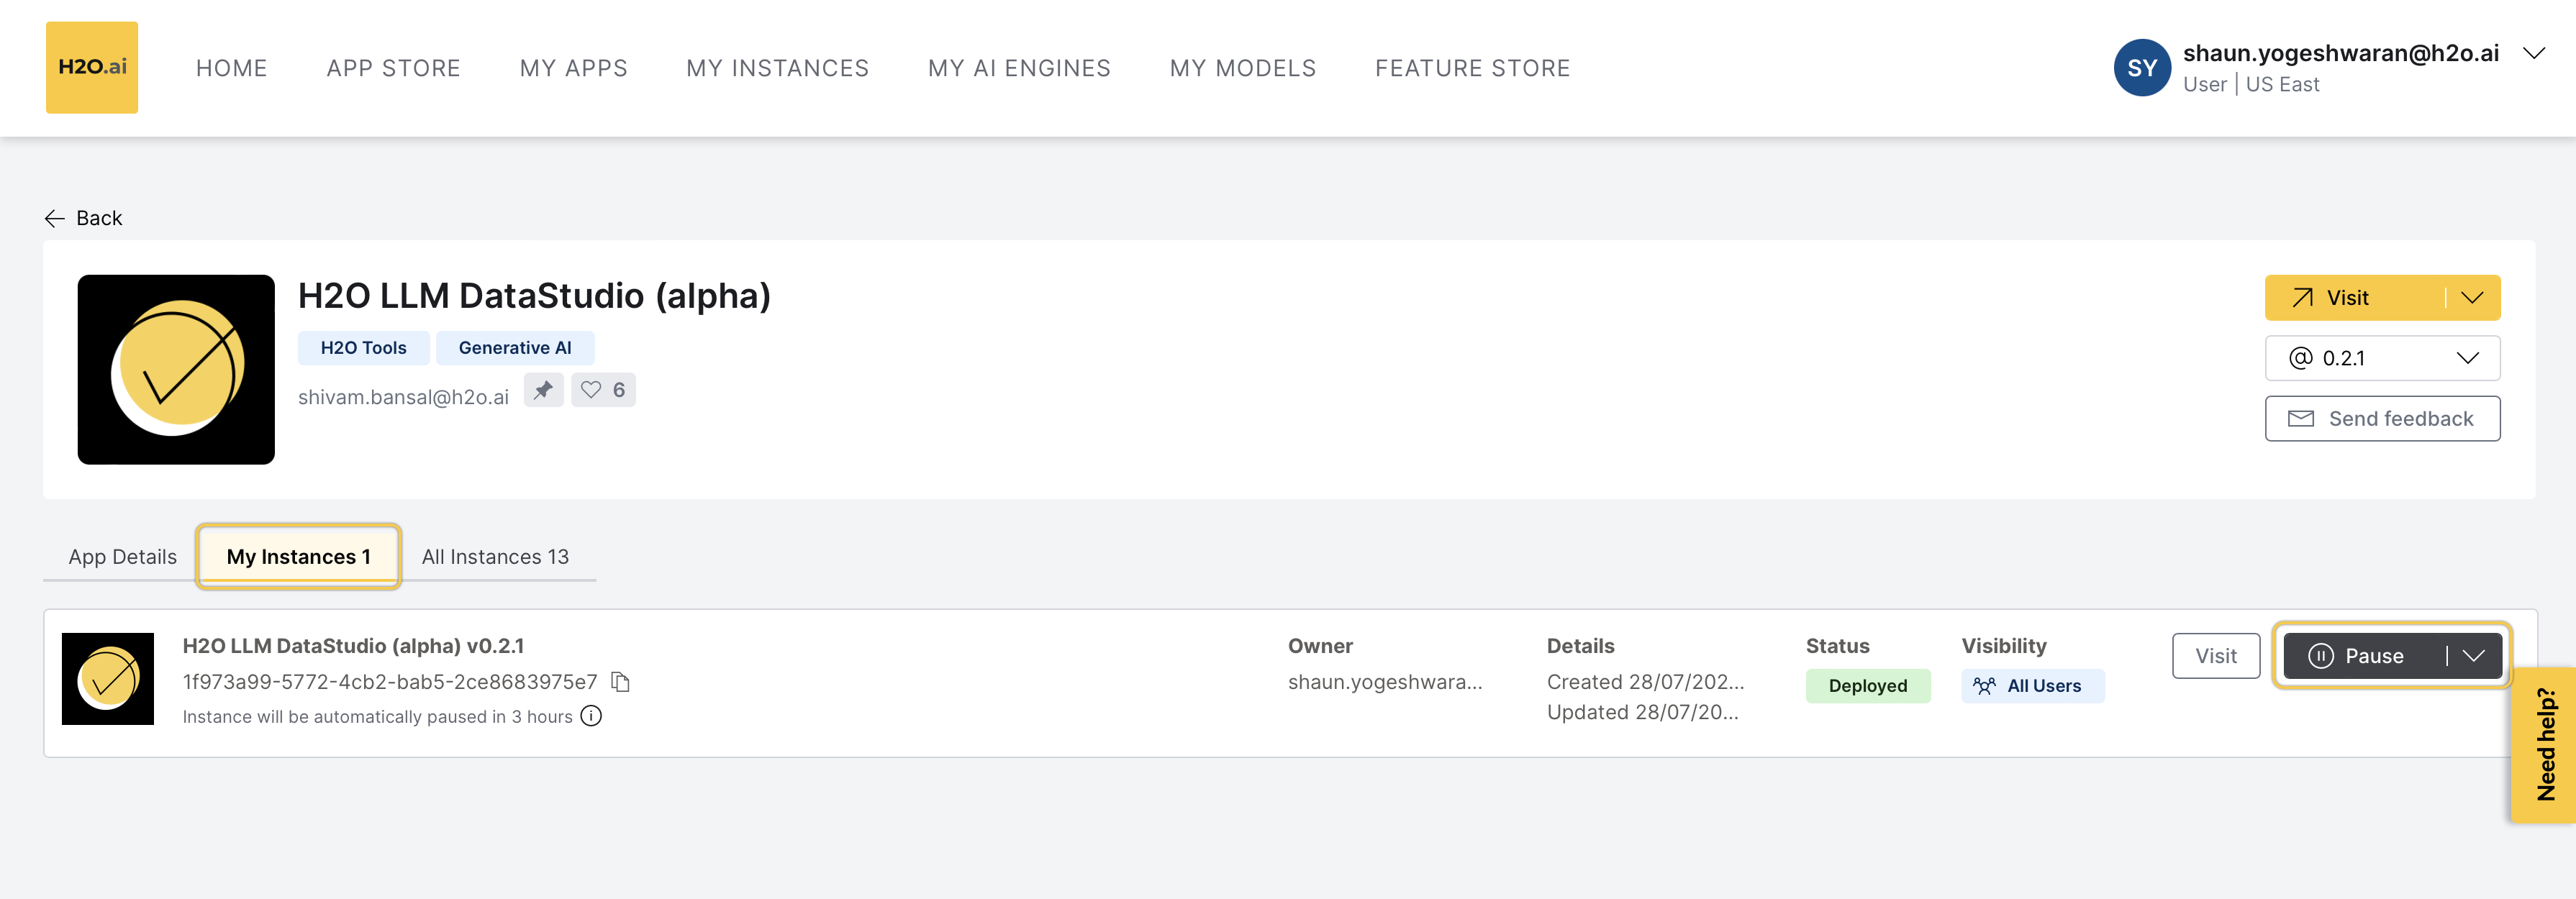The image size is (2576, 899).
Task: Click the All Users visibility badge
Action: click(x=2032, y=686)
